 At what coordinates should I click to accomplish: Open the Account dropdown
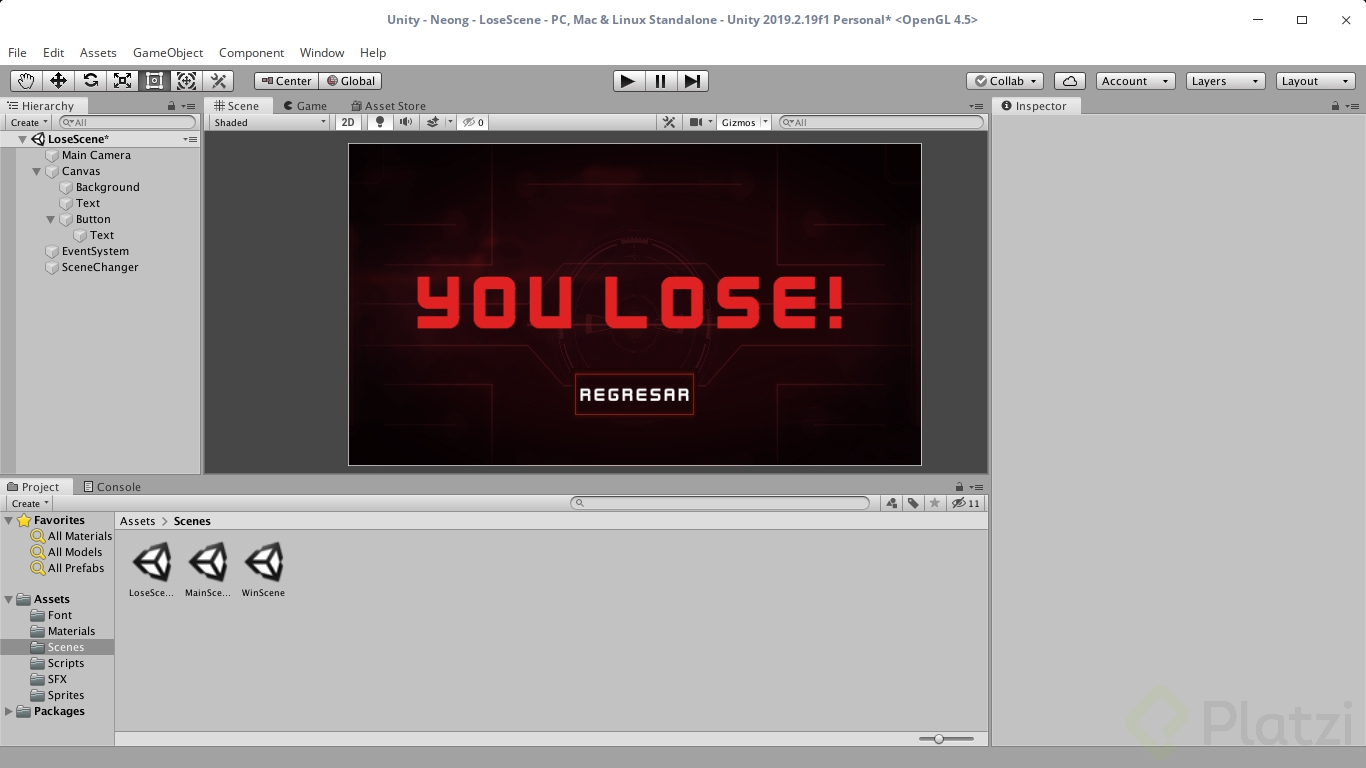pyautogui.click(x=1135, y=81)
